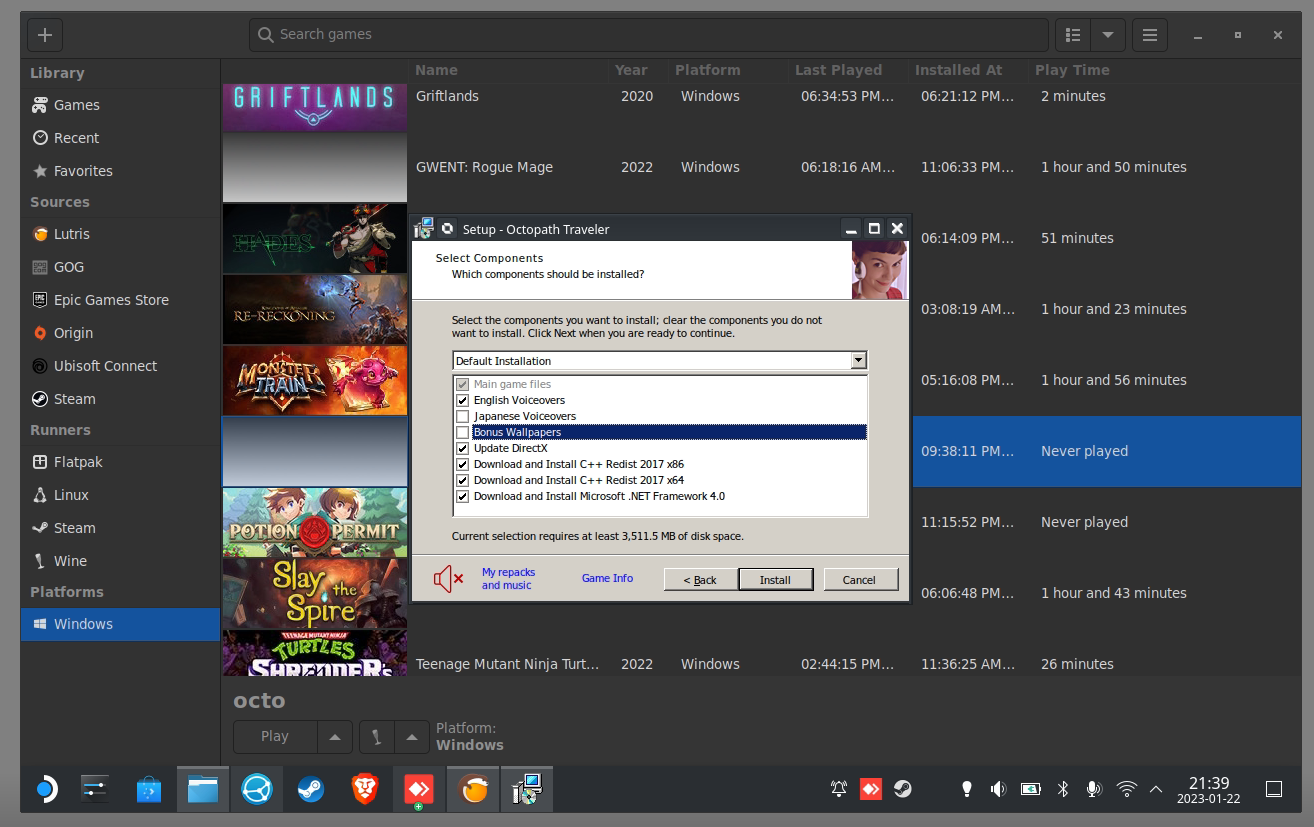
Task: Click Teenage Mutant Ninja Turtles row name
Action: (507, 664)
